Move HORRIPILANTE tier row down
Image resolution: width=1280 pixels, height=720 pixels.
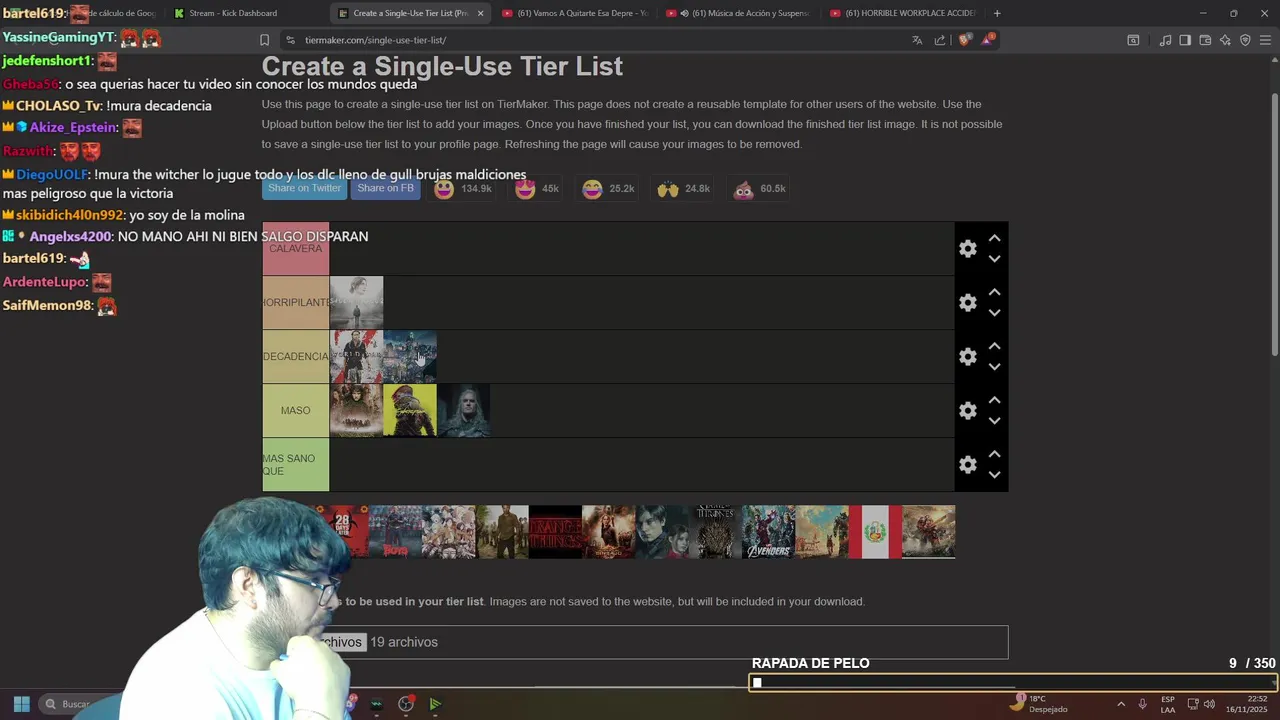point(994,313)
